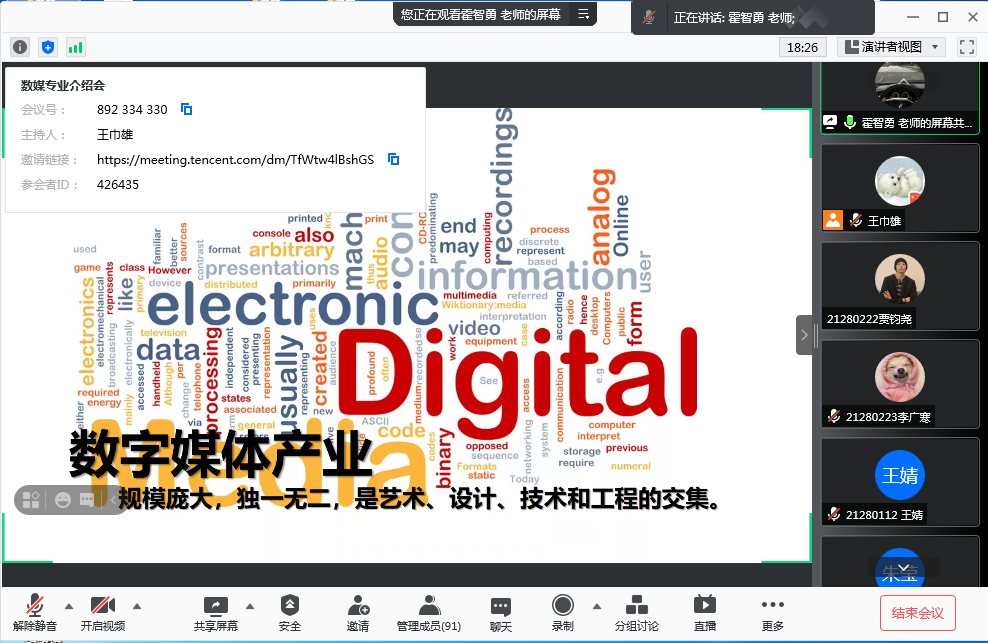988x643 pixels.
Task: Open screen-viewing options menu in top banner
Action: point(583,14)
